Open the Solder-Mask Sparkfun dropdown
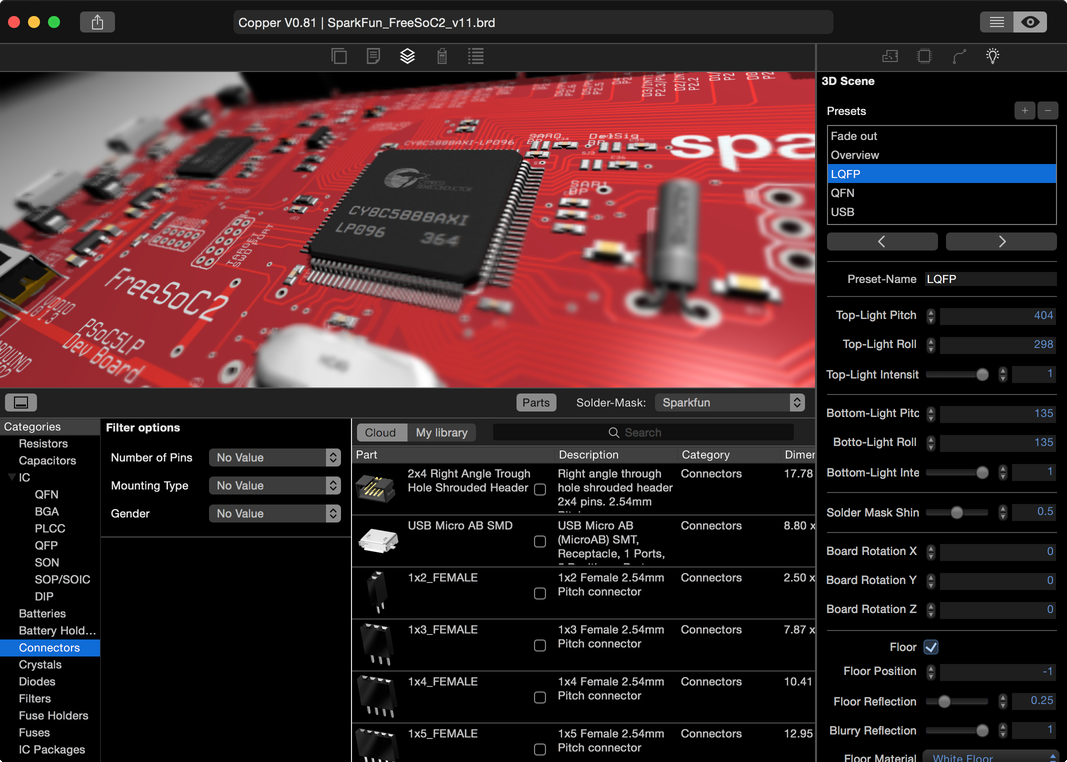Image resolution: width=1067 pixels, height=762 pixels. tap(729, 402)
